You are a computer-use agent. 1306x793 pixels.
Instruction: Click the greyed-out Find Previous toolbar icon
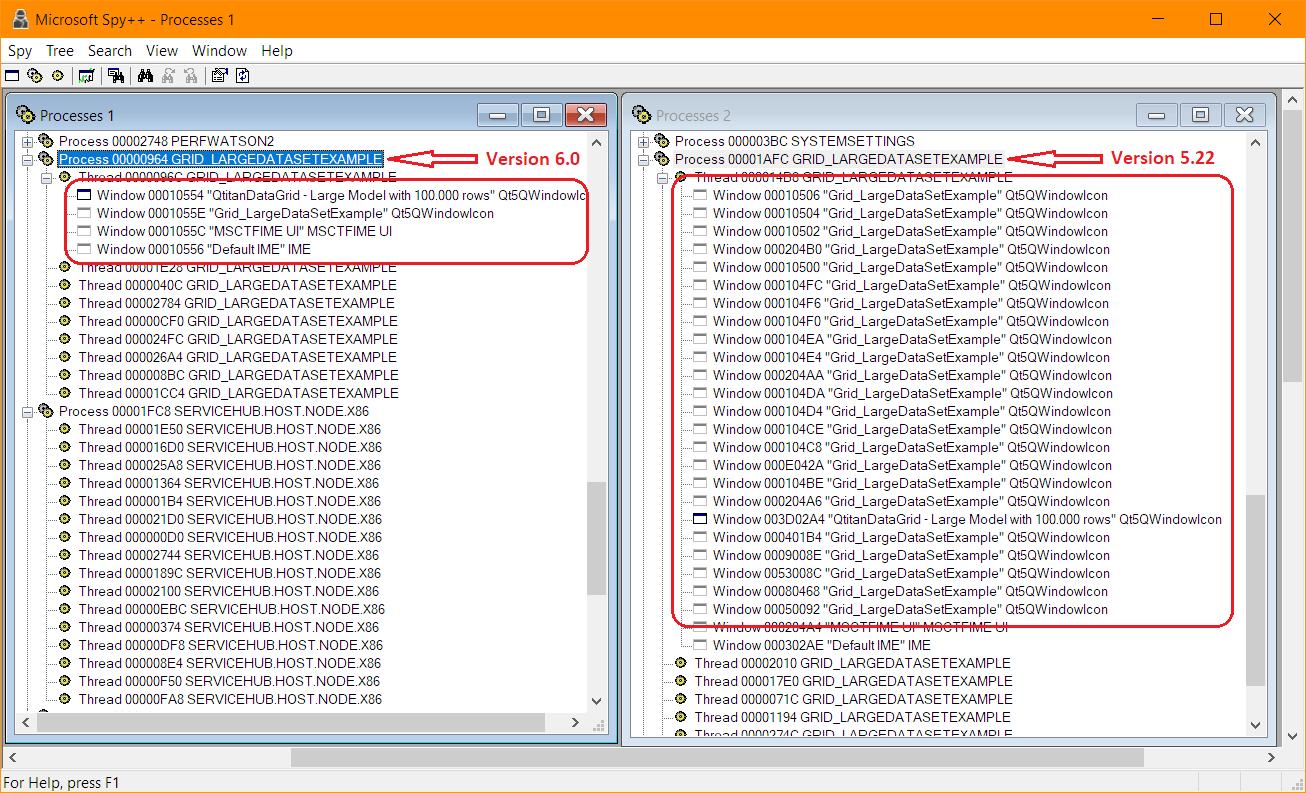(190, 75)
